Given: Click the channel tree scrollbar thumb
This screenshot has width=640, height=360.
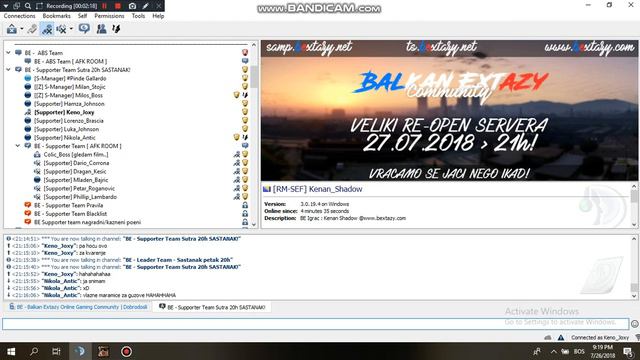Looking at the screenshot, I should tap(254, 77).
